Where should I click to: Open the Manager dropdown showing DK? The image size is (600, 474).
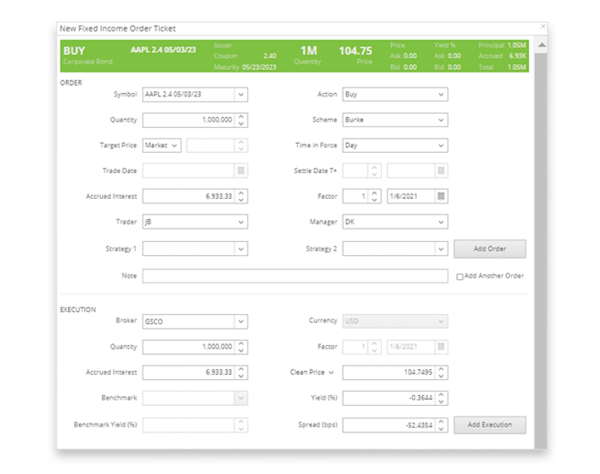[441, 221]
